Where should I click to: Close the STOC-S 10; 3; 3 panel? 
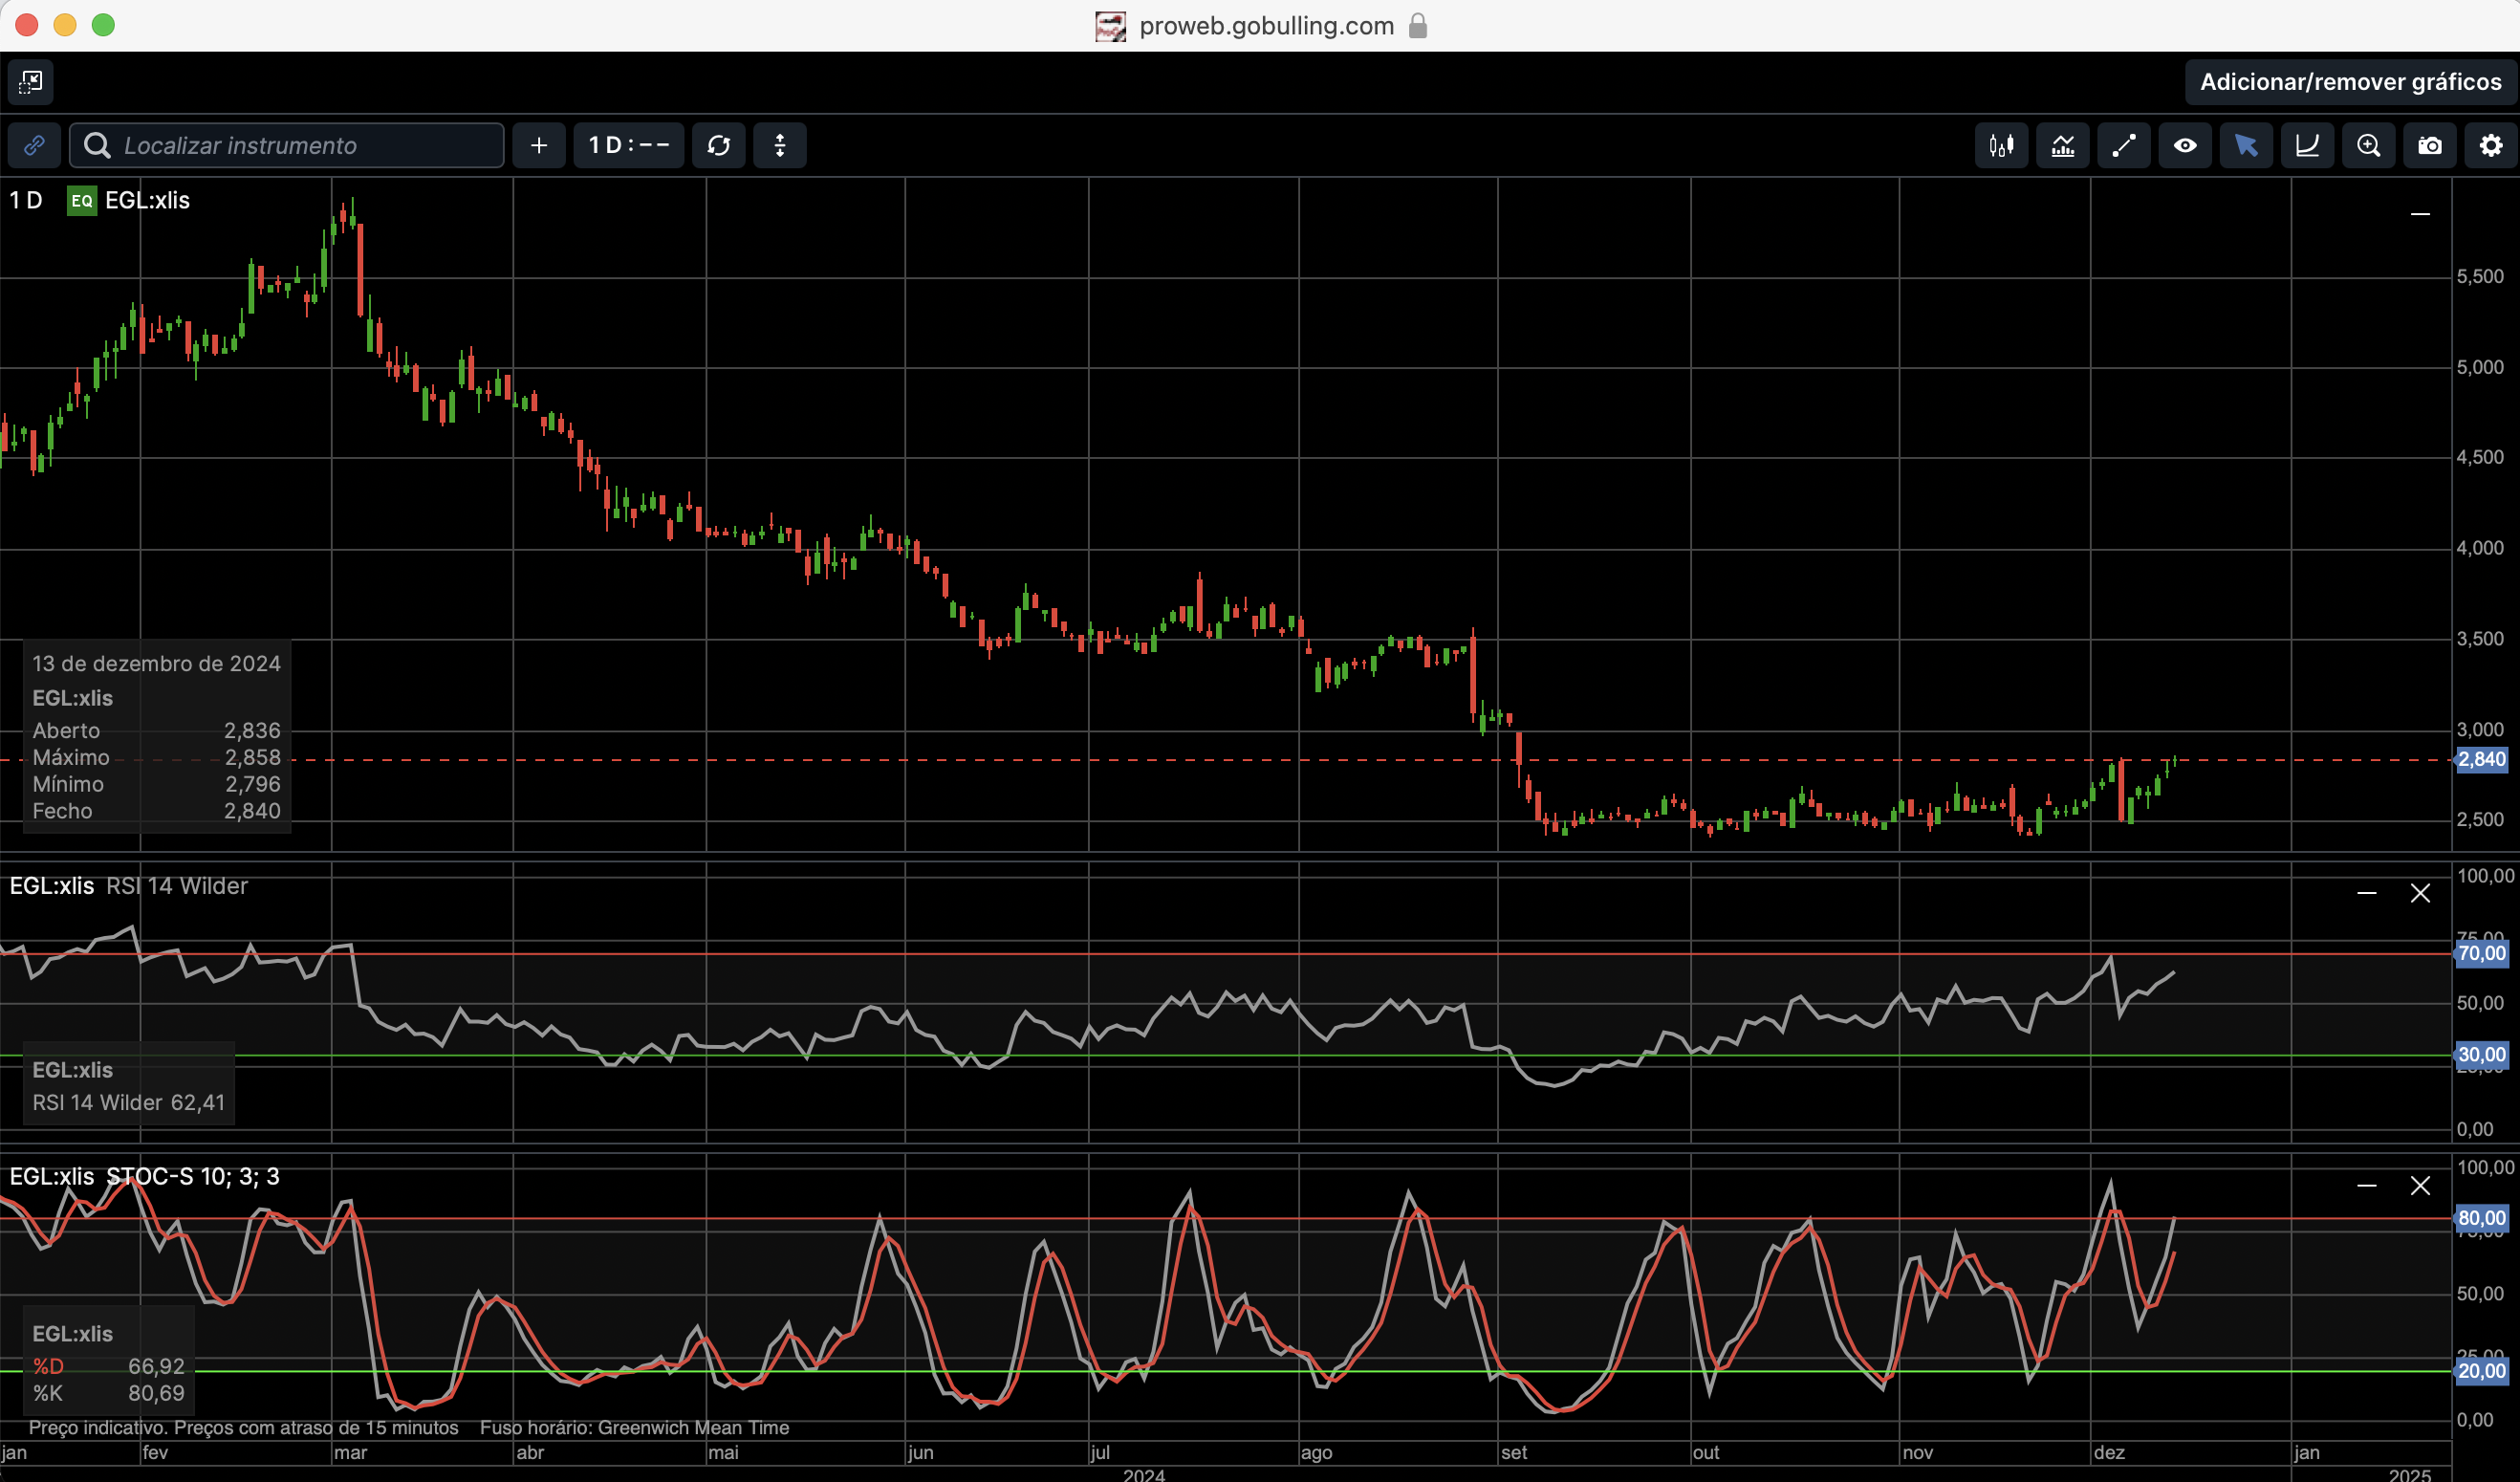point(2420,1186)
